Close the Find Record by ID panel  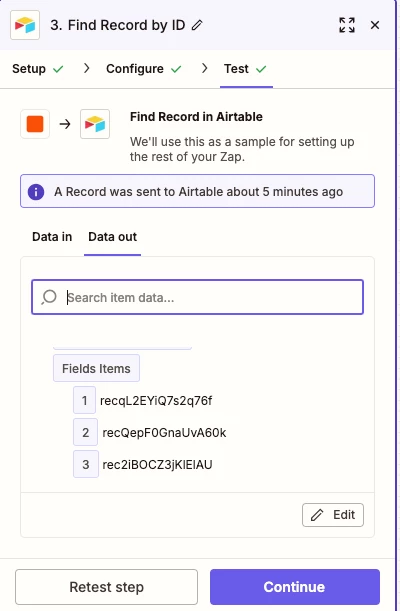[375, 25]
